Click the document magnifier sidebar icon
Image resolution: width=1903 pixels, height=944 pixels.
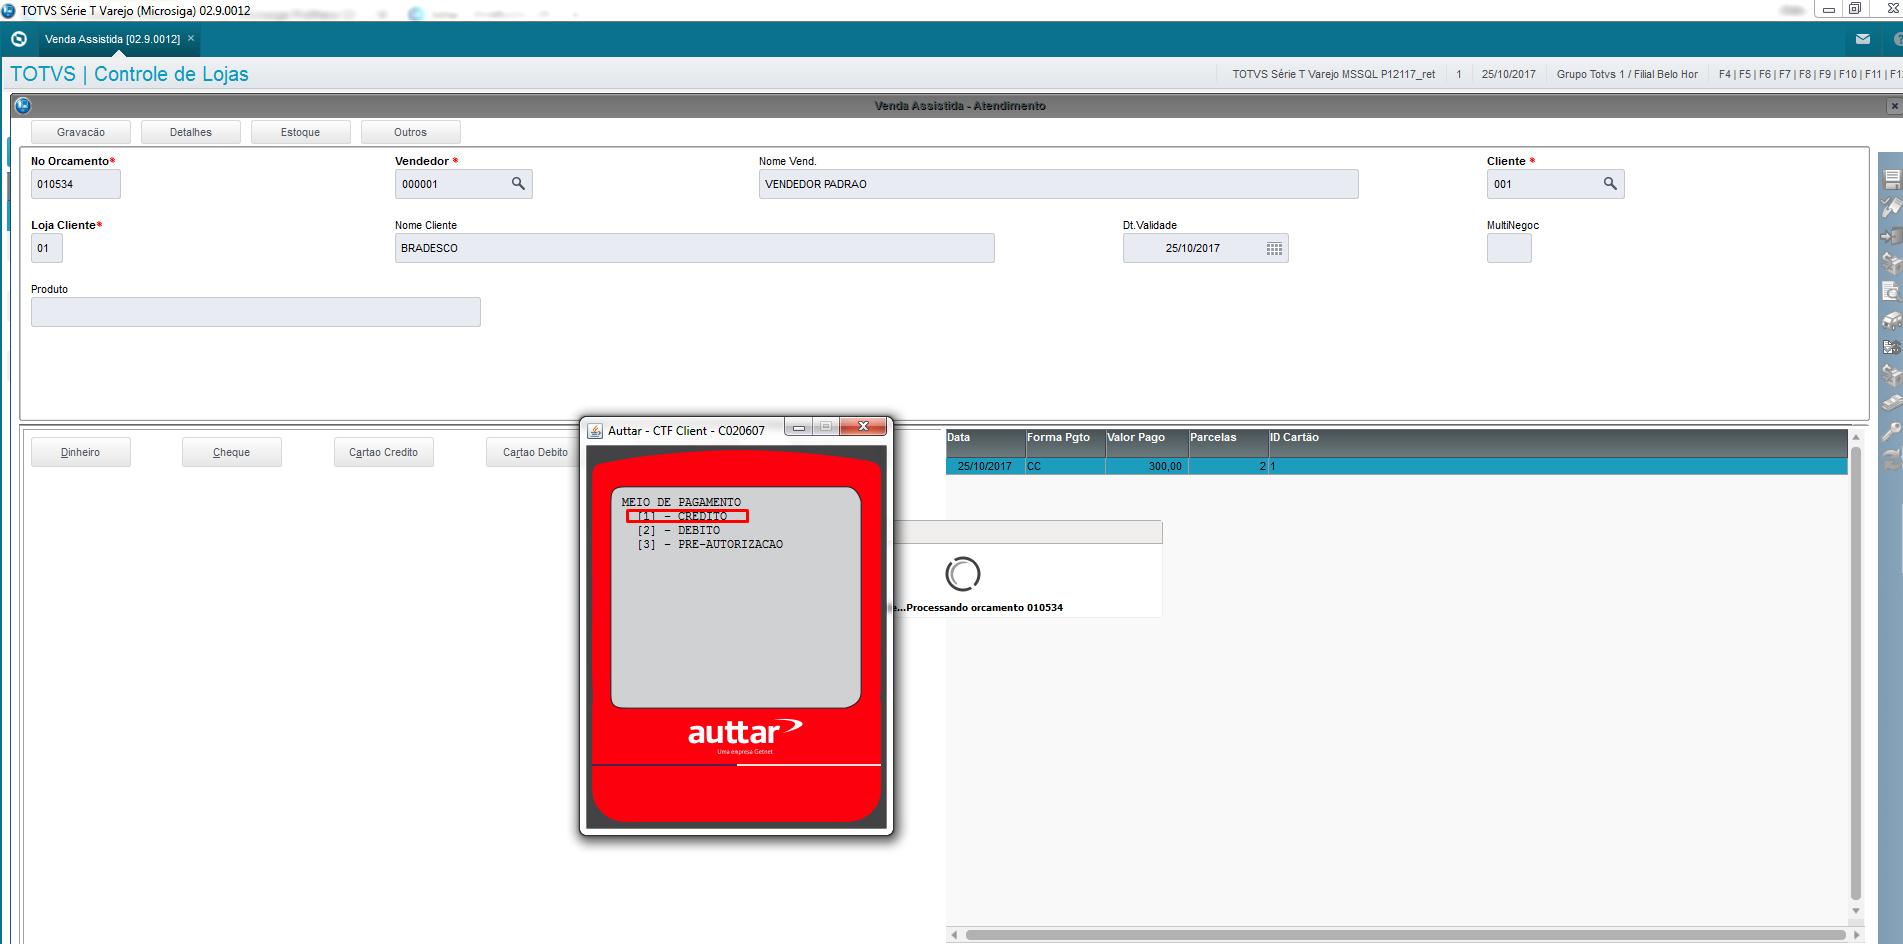coord(1892,292)
